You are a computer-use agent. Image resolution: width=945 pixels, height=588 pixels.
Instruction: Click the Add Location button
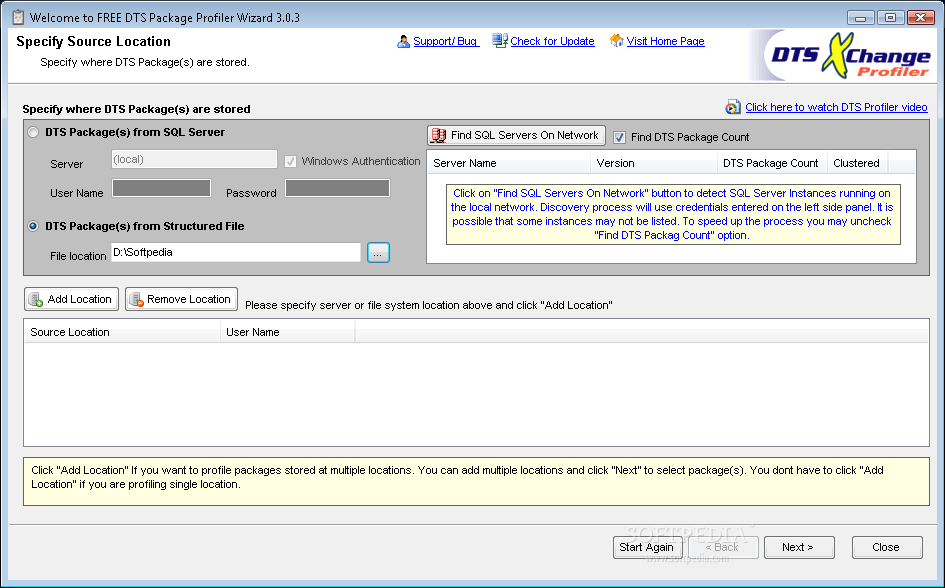72,299
